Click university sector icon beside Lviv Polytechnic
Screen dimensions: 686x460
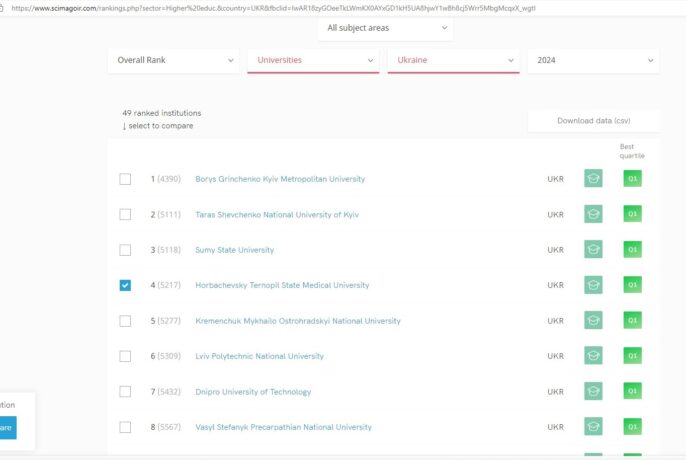[x=593, y=356]
